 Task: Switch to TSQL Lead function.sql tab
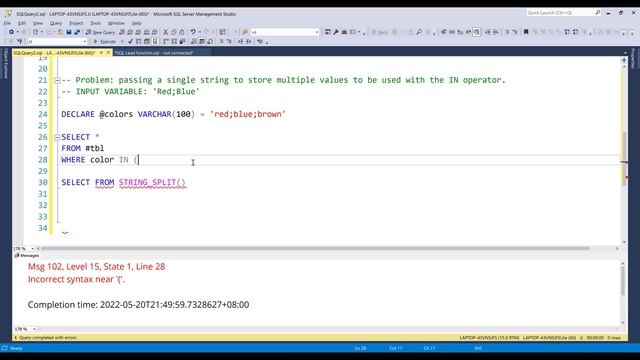154,53
